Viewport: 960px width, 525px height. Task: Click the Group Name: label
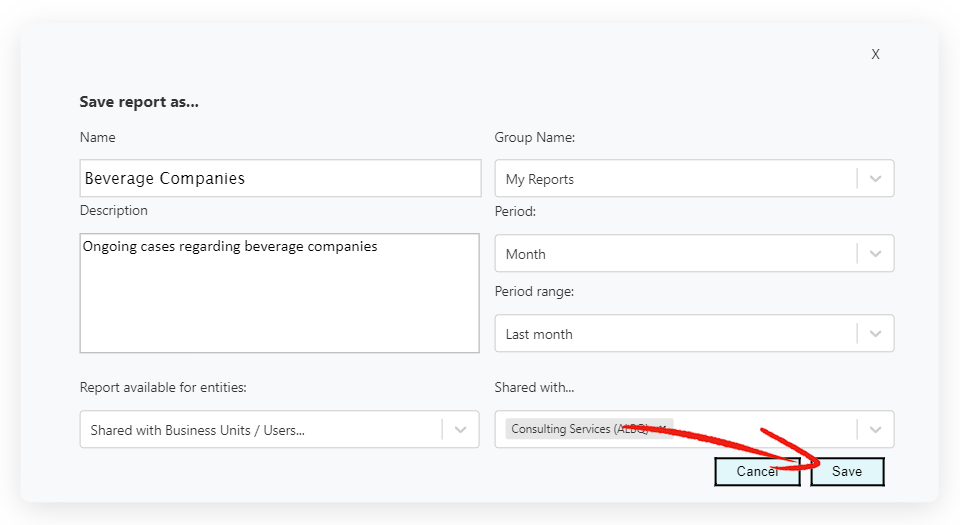[x=535, y=138]
